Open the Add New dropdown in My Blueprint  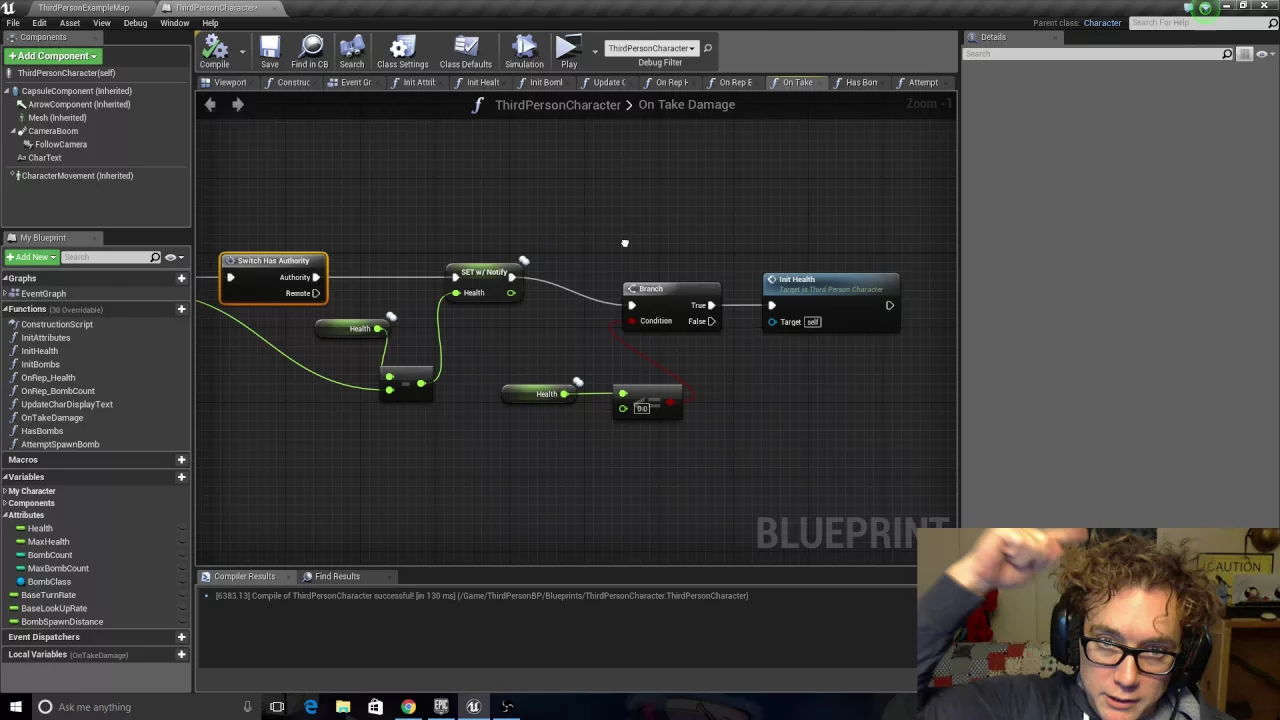(x=30, y=257)
